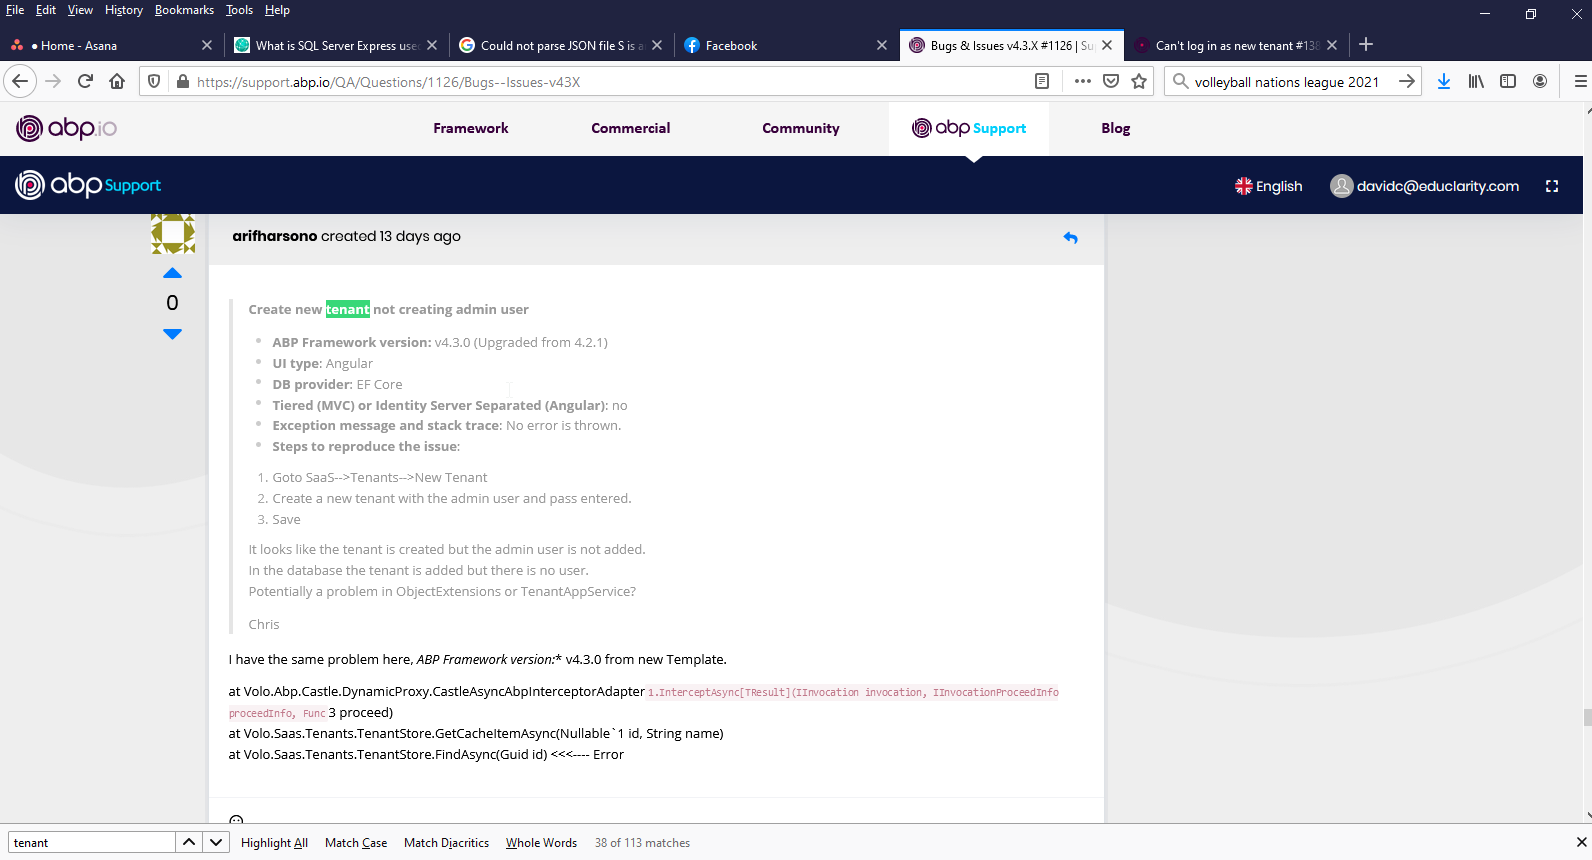Toggle Highlight All in find bar
1592x860 pixels.
pyautogui.click(x=274, y=843)
